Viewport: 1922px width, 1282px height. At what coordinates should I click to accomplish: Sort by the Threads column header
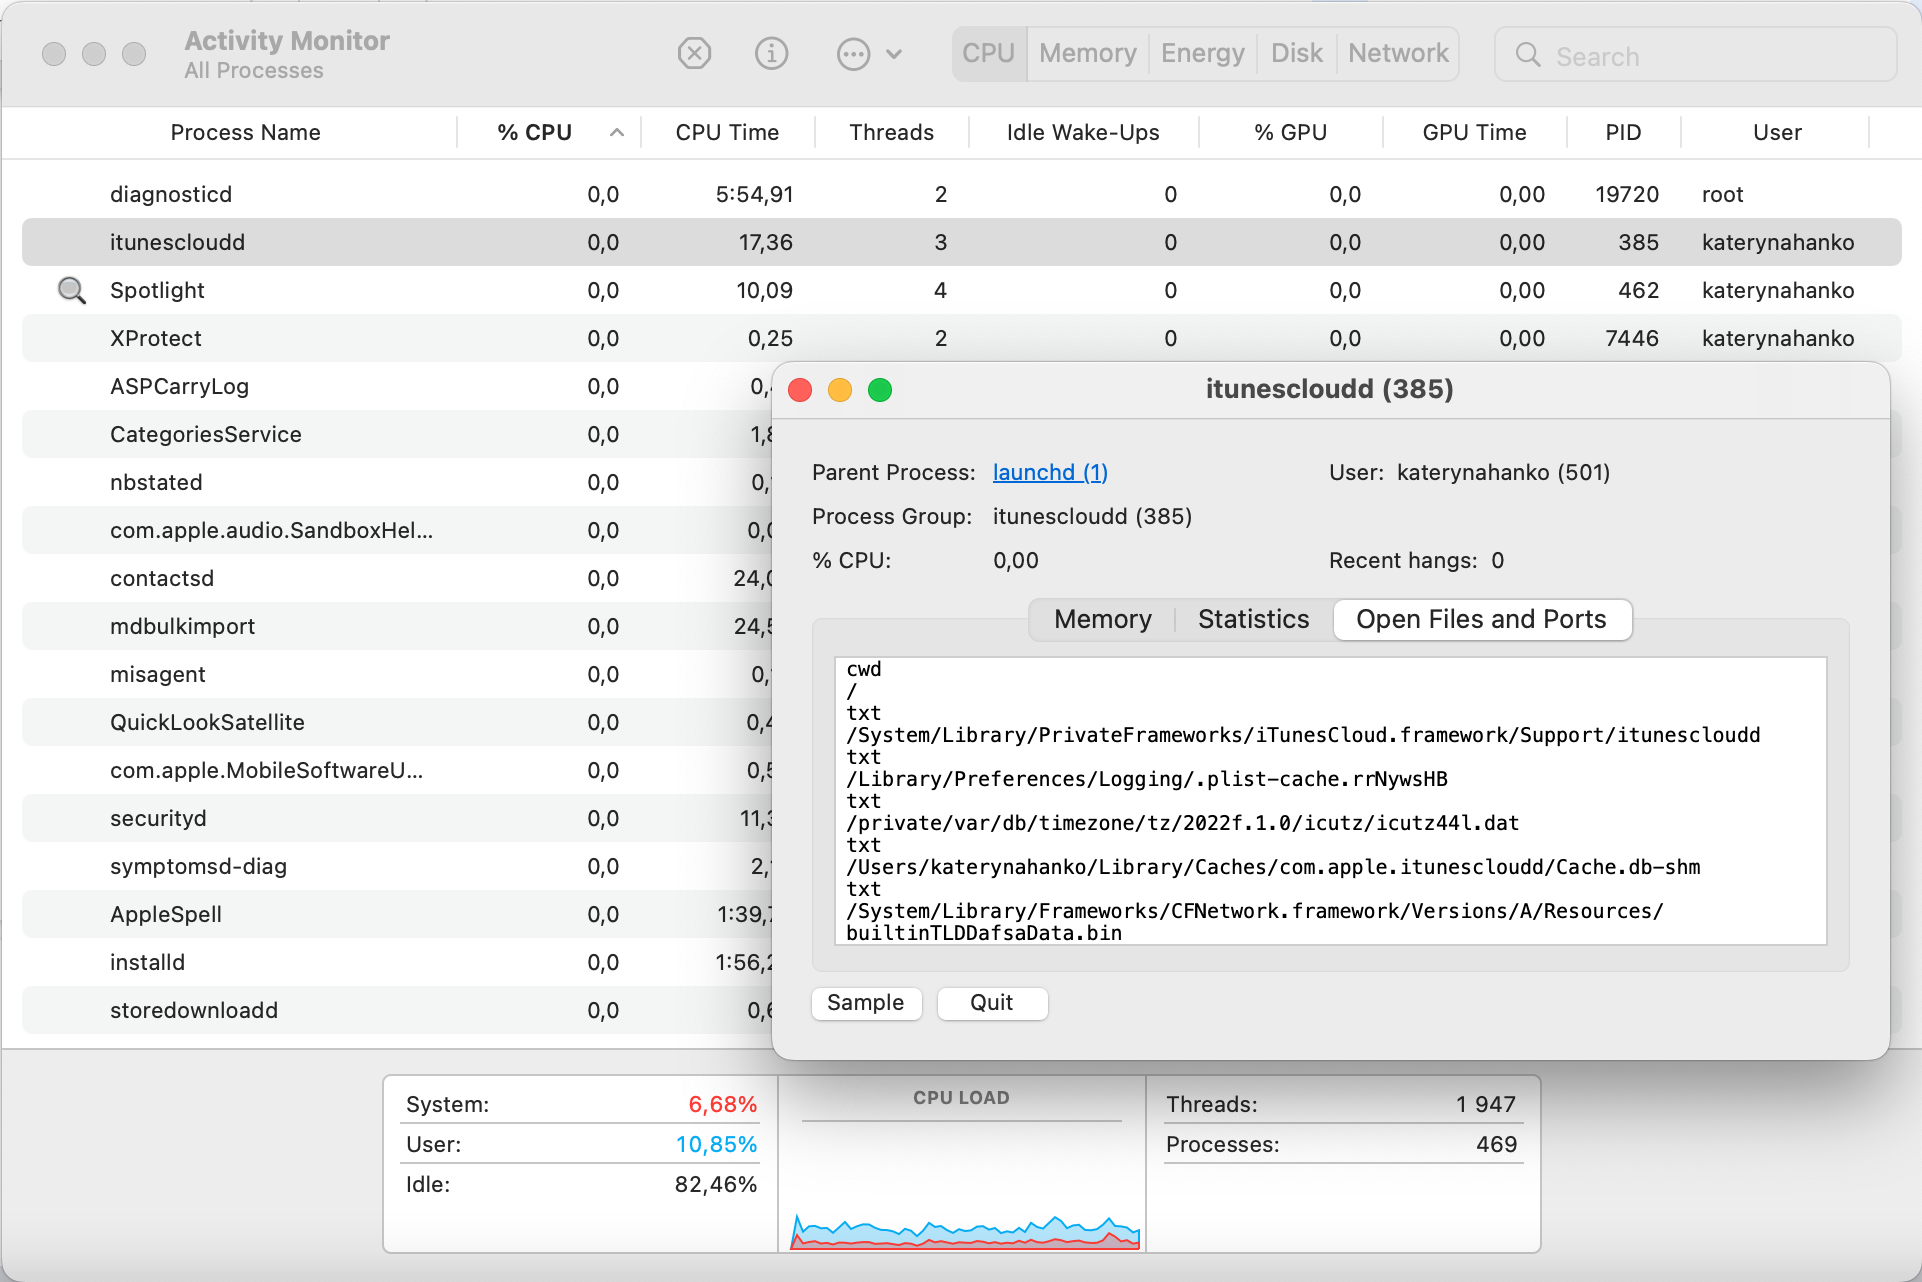(891, 132)
